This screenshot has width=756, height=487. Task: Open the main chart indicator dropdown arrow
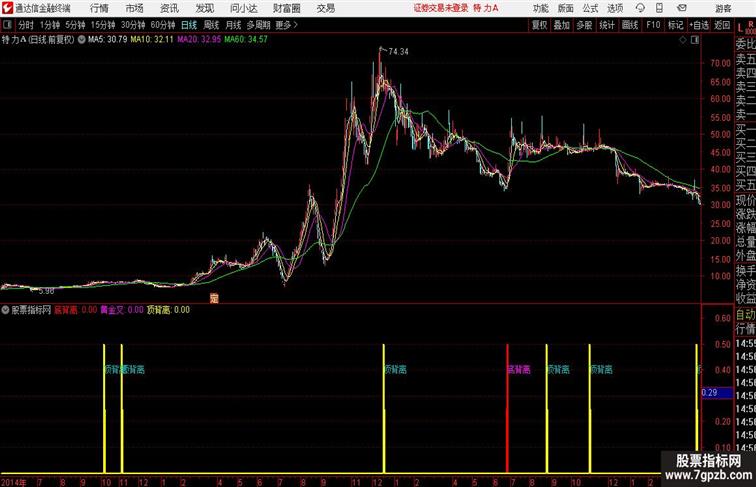coord(81,40)
